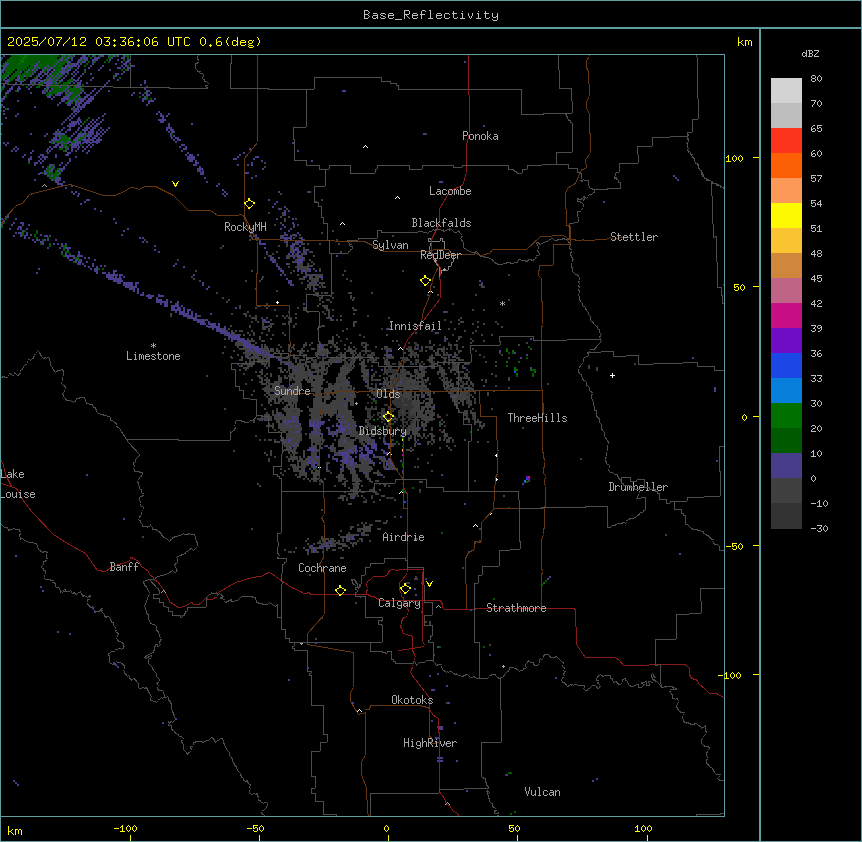862x842 pixels.
Task: Click the 0 tick on bottom axis
Action: [386, 829]
